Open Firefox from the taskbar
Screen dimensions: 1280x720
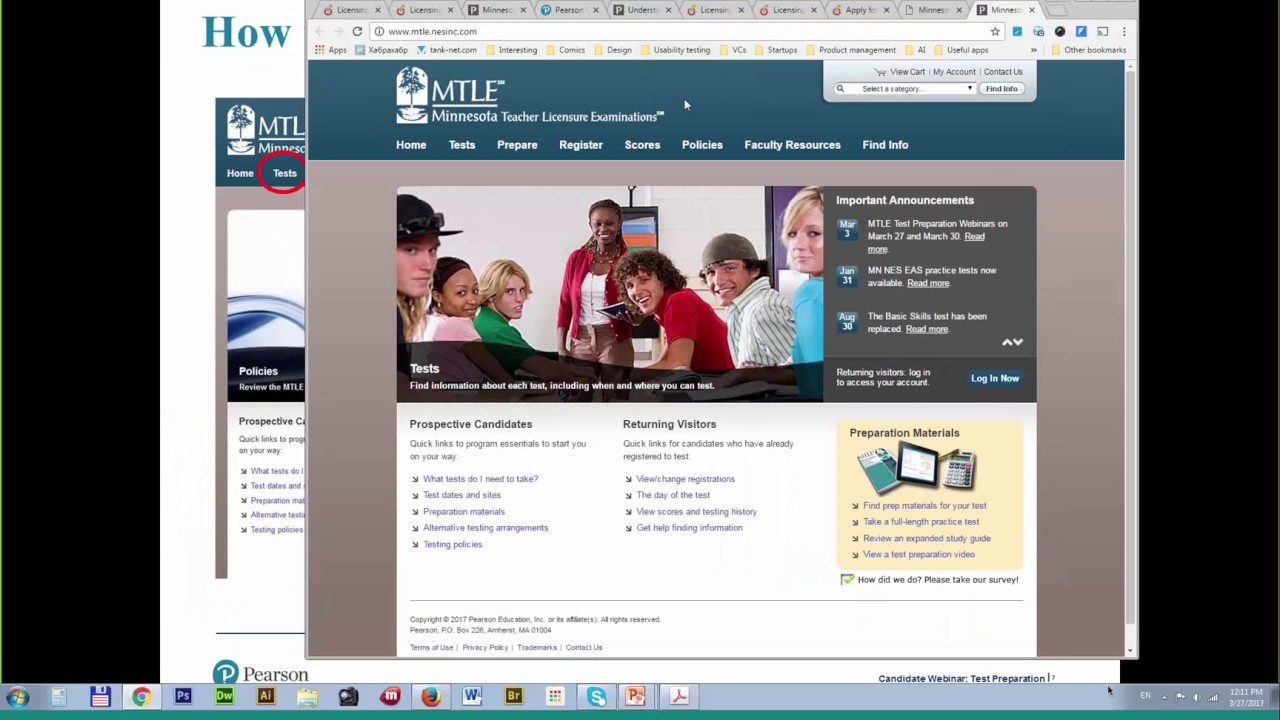click(x=431, y=696)
